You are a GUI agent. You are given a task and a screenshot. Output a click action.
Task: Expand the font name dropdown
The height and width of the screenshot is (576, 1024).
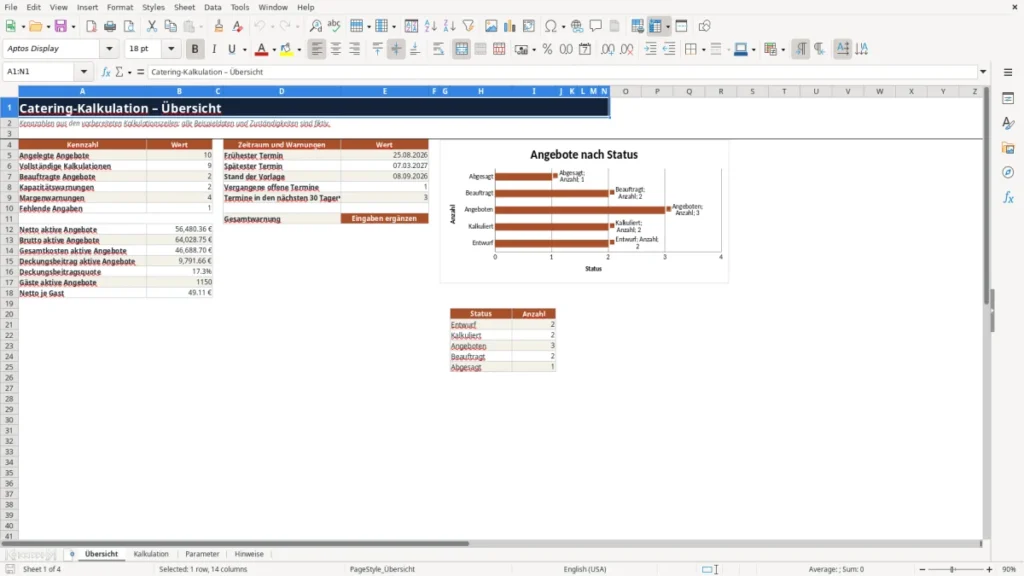pos(109,48)
